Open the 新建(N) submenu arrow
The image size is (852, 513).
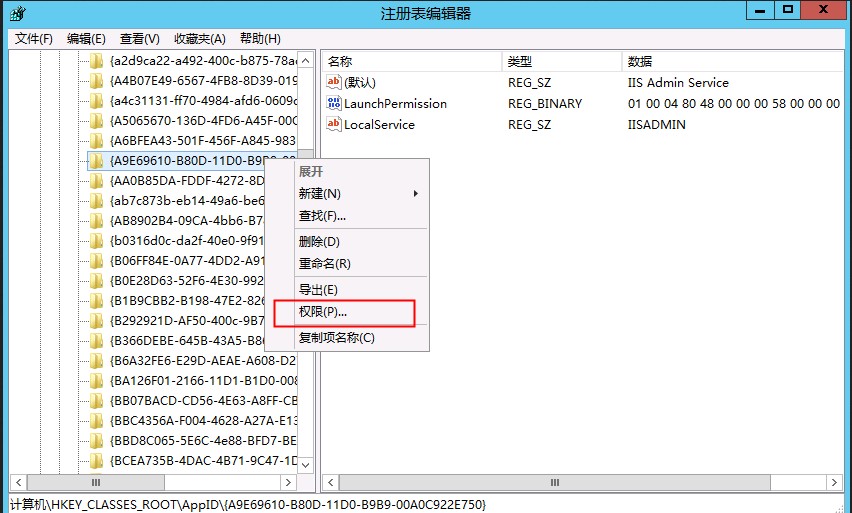coord(415,193)
